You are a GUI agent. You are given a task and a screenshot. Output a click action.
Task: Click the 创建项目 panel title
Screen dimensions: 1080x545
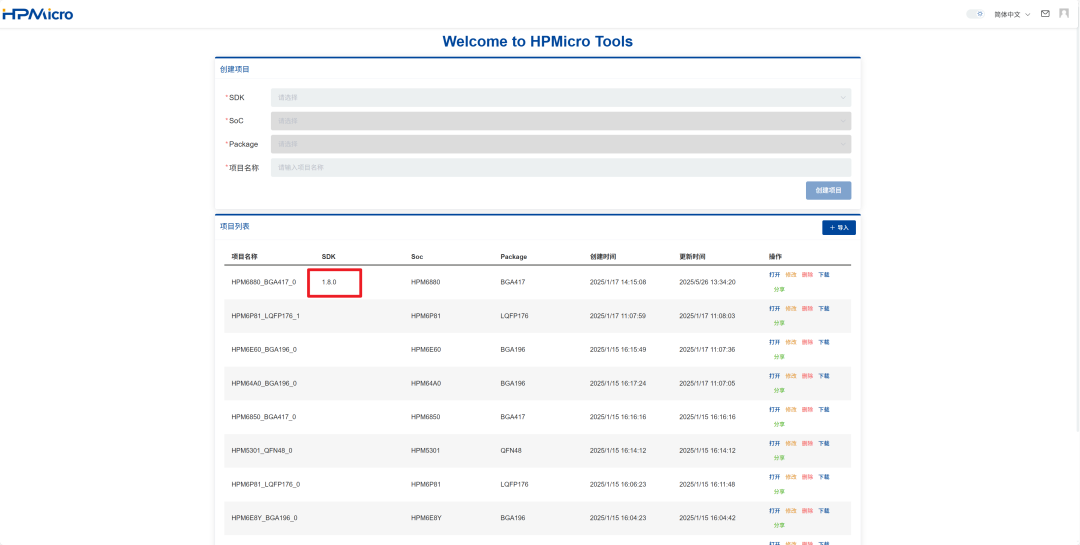(234, 69)
